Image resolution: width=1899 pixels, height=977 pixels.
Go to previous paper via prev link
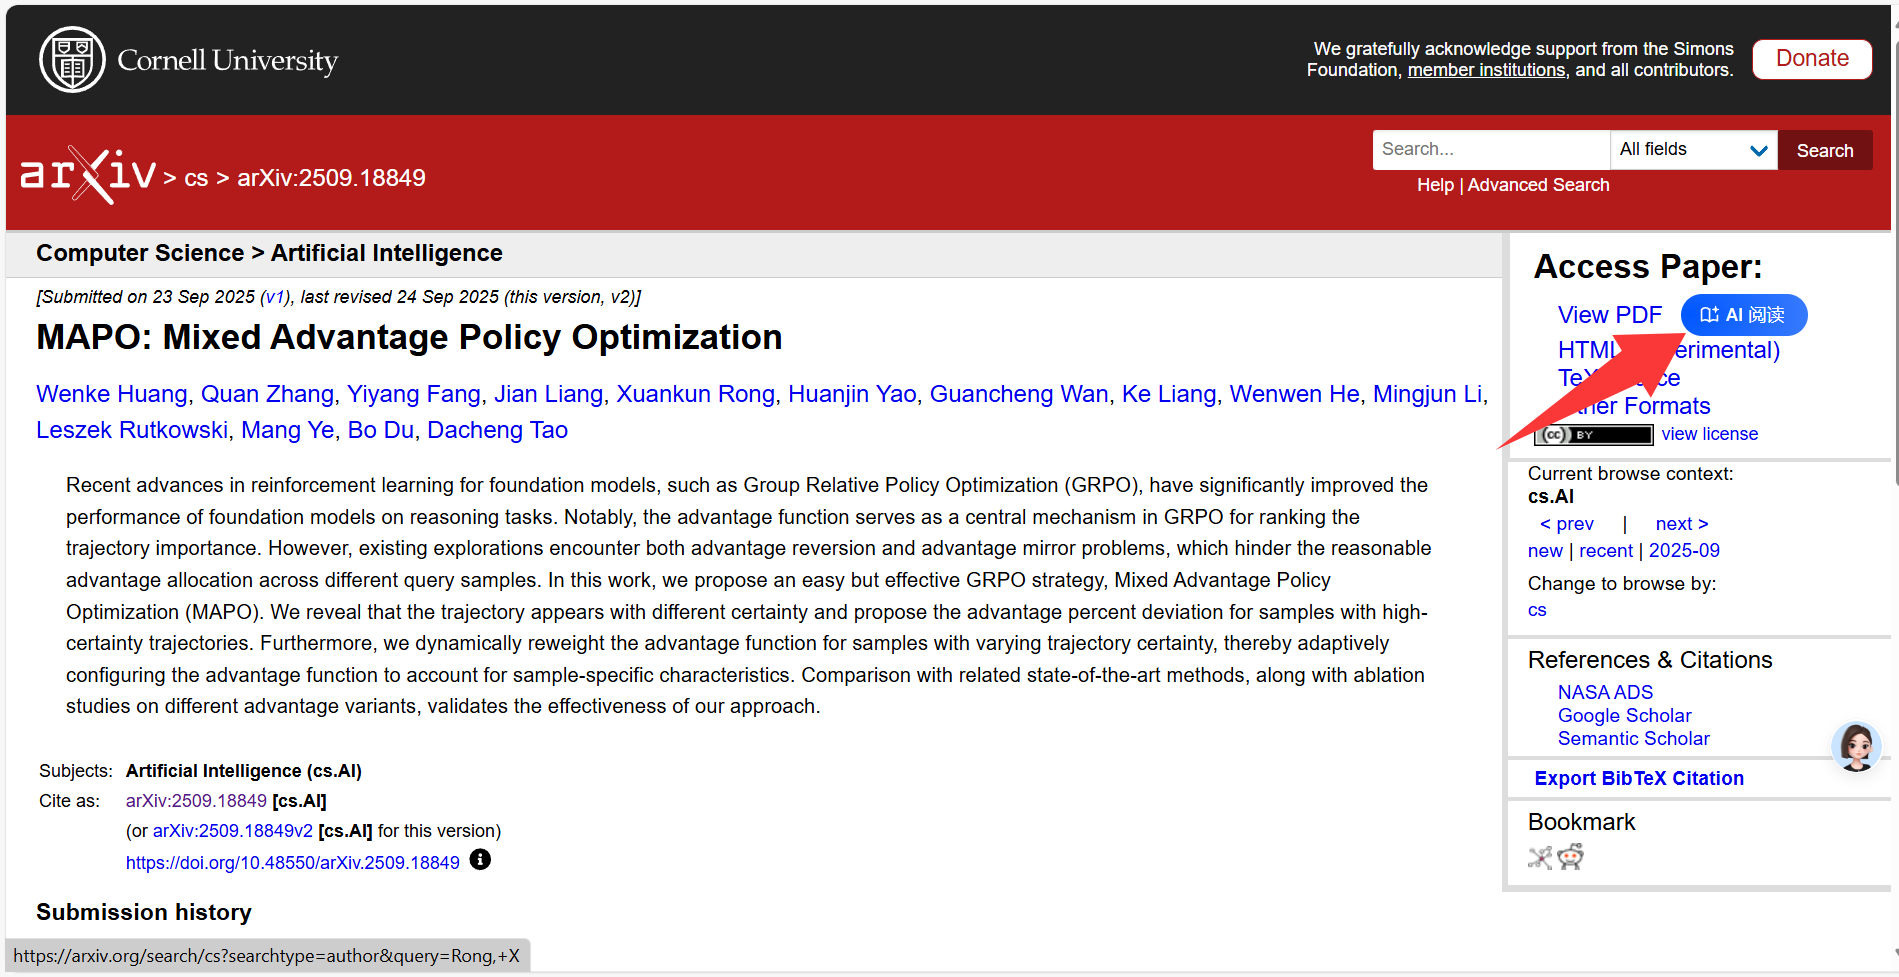point(1567,524)
